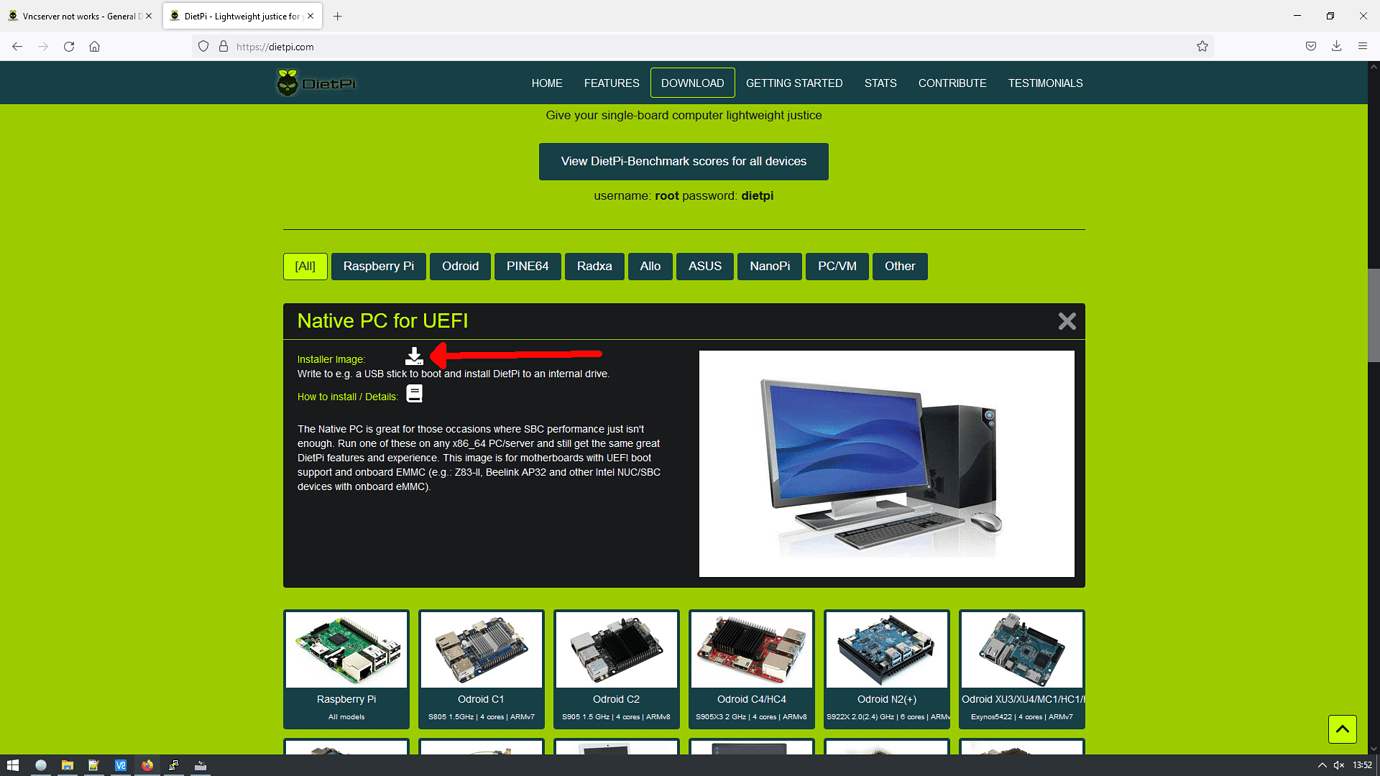Filter devices by PINE64
Screen dimensions: 1380x776
tap(527, 266)
